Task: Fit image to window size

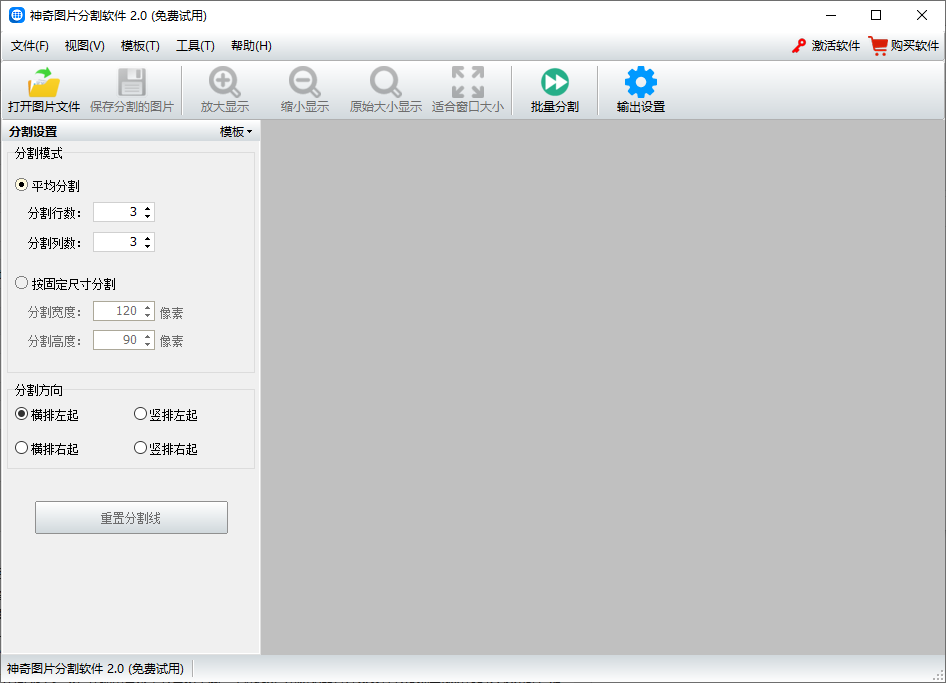Action: pyautogui.click(x=467, y=89)
